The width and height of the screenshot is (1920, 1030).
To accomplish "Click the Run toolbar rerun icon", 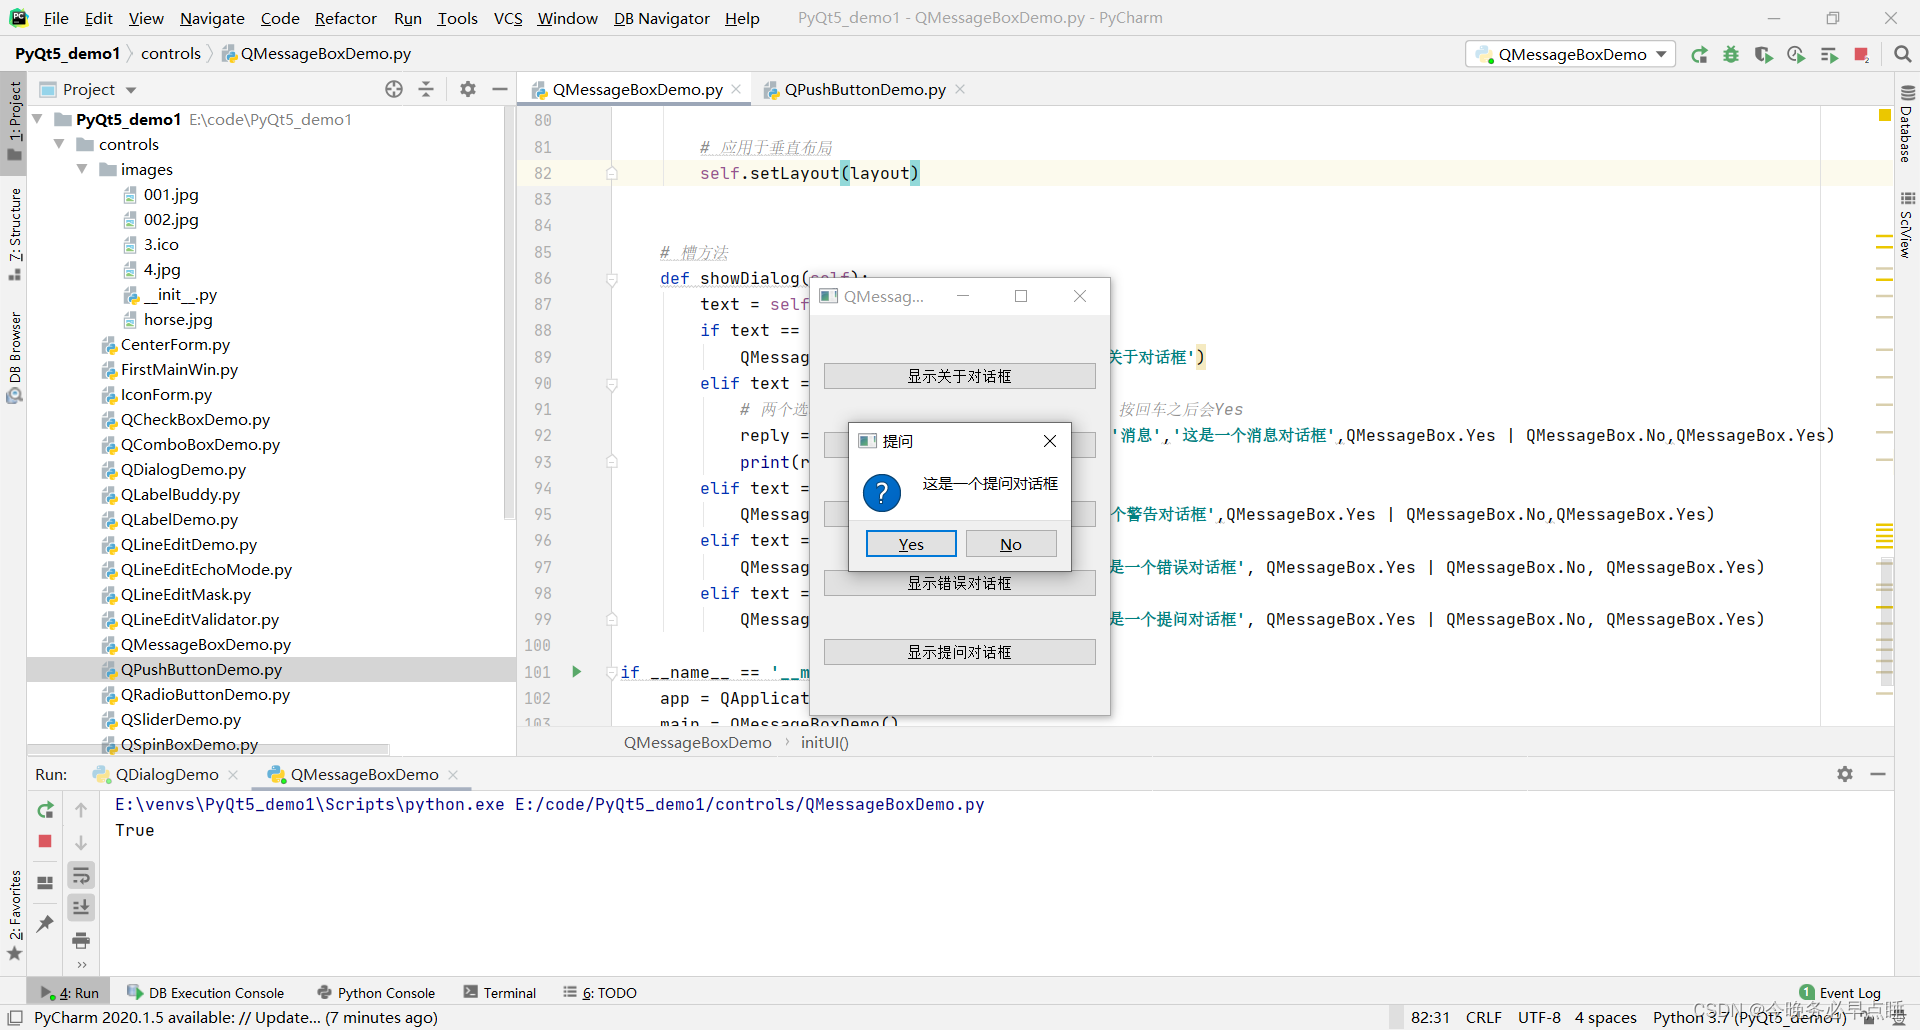I will (1699, 55).
